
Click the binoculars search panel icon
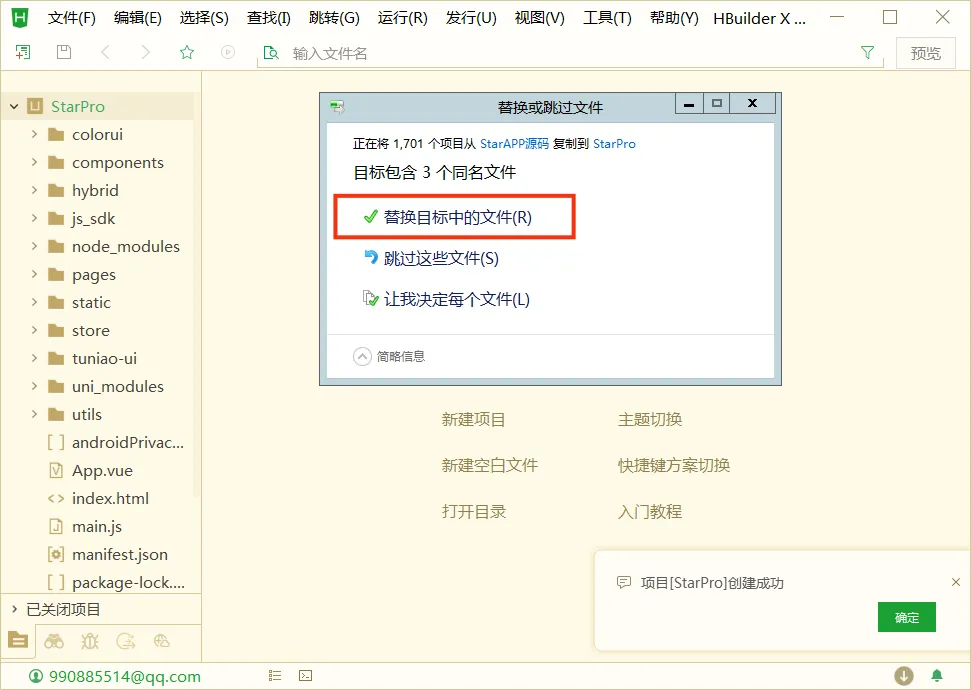pyautogui.click(x=54, y=641)
